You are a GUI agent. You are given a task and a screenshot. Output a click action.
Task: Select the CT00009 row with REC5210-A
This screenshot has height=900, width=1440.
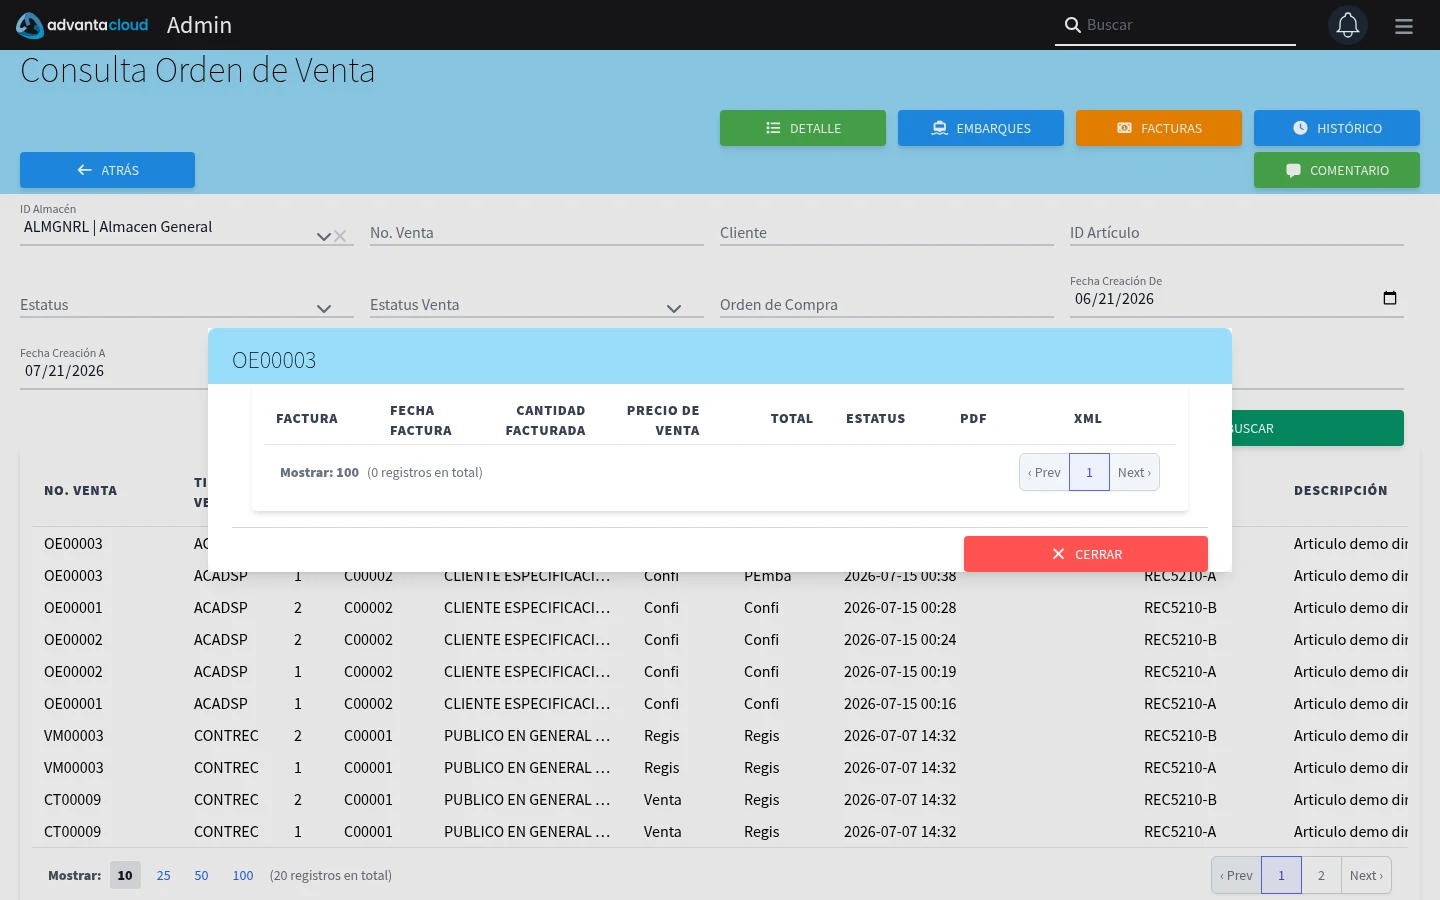[x=720, y=832]
